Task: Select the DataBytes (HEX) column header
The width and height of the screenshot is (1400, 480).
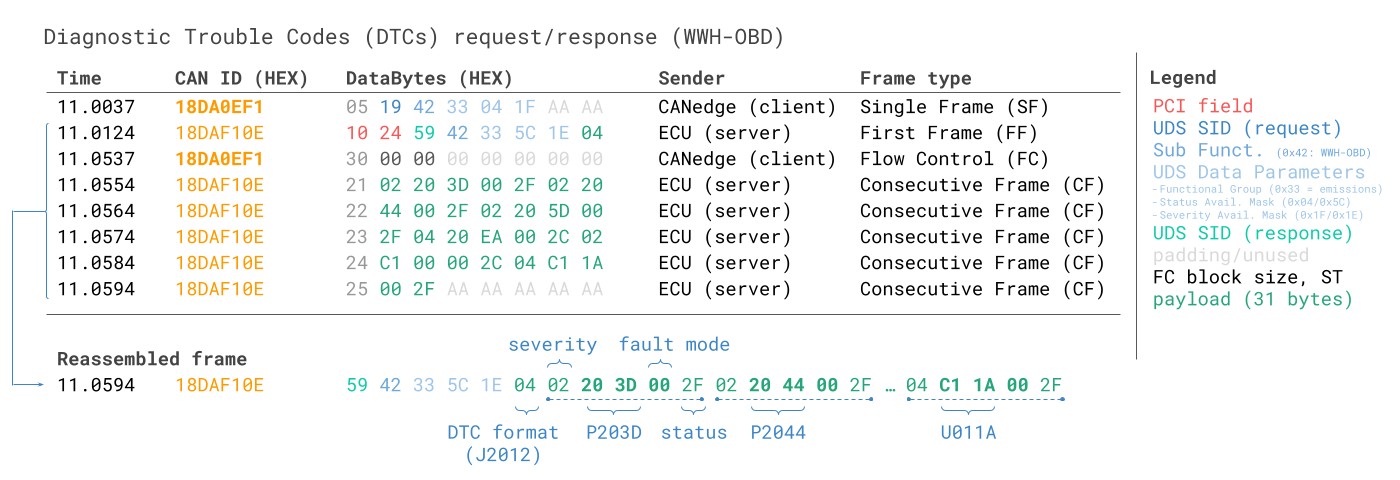Action: pos(428,78)
